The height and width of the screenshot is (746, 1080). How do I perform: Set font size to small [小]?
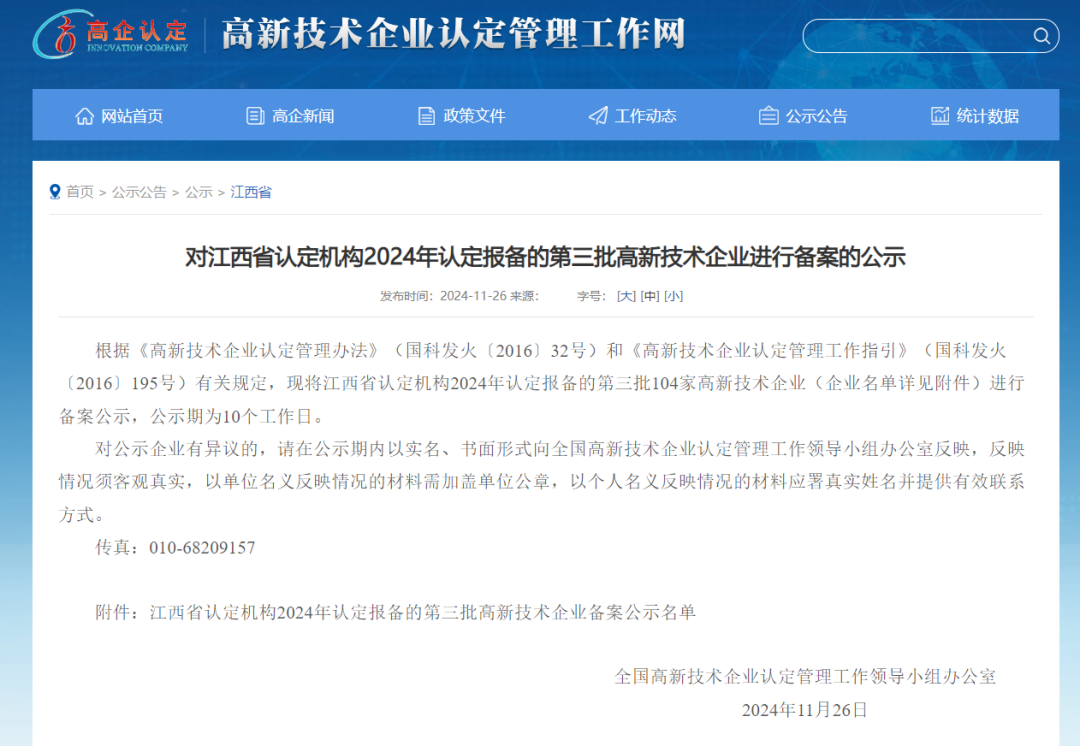coord(674,296)
